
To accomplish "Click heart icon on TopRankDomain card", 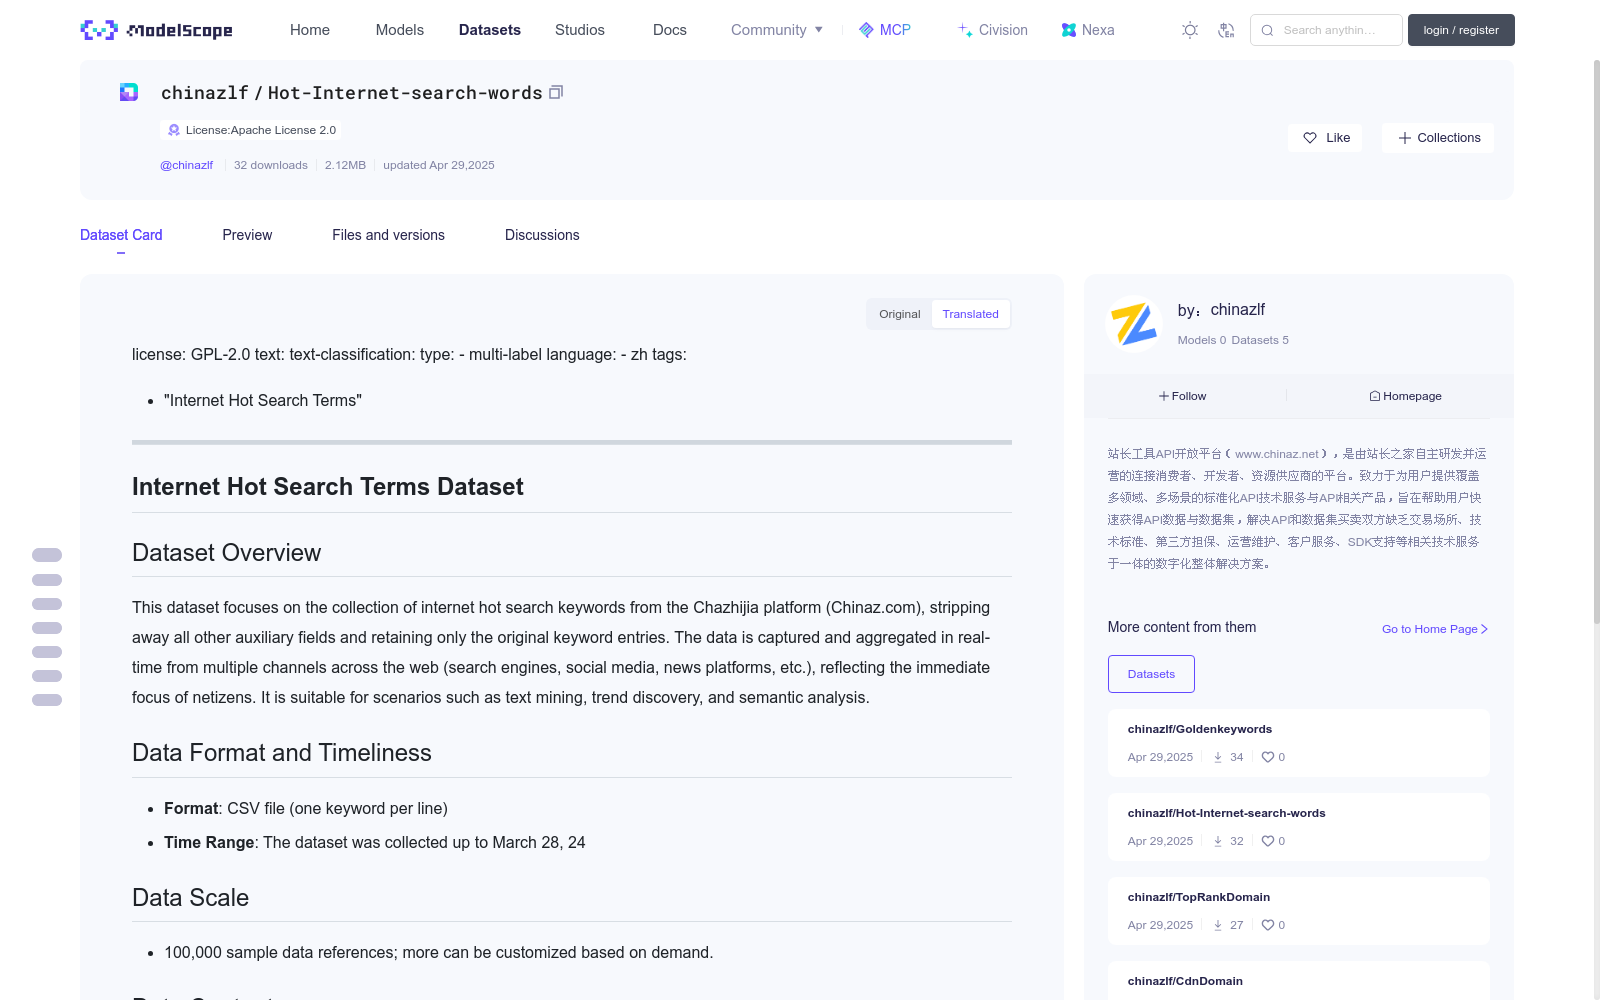I will (x=1268, y=925).
